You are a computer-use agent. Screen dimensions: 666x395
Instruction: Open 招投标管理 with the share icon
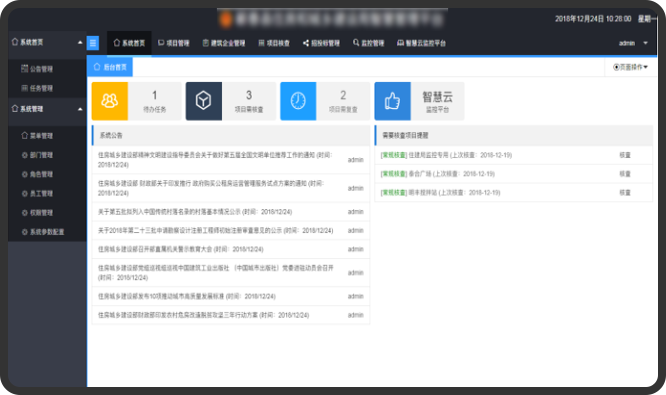click(321, 43)
